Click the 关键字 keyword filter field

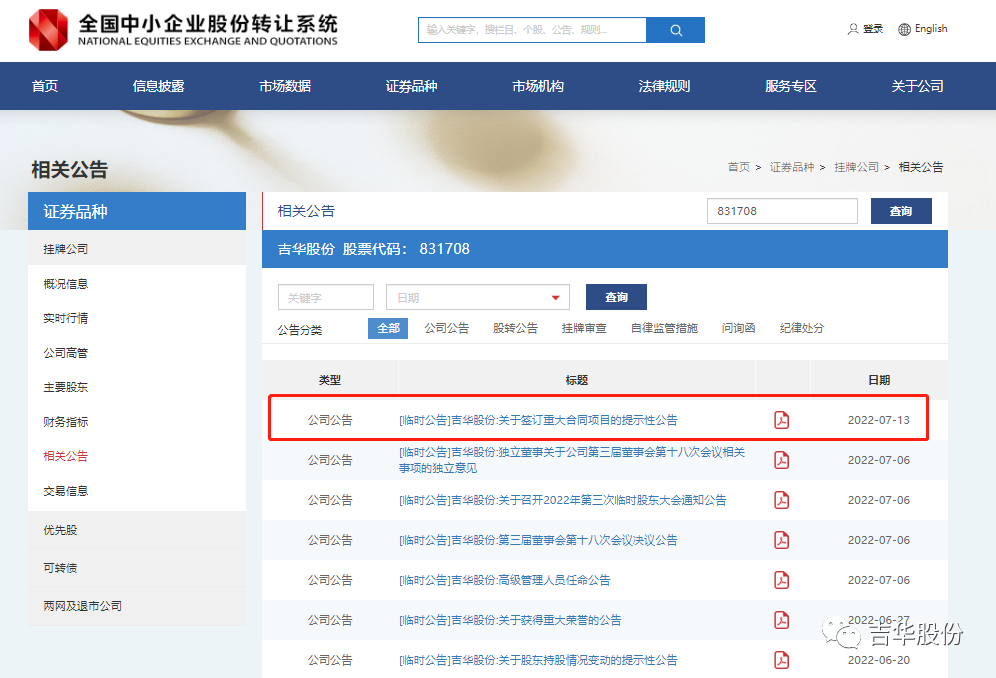pos(326,297)
